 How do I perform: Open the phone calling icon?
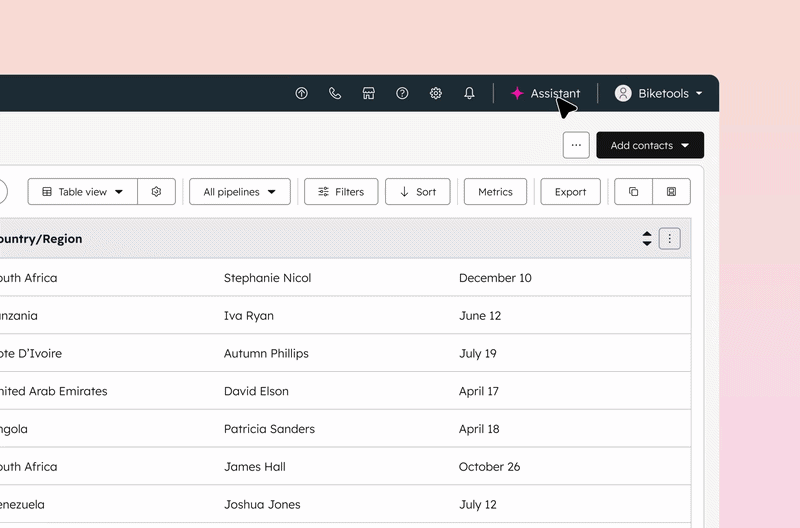(x=335, y=93)
